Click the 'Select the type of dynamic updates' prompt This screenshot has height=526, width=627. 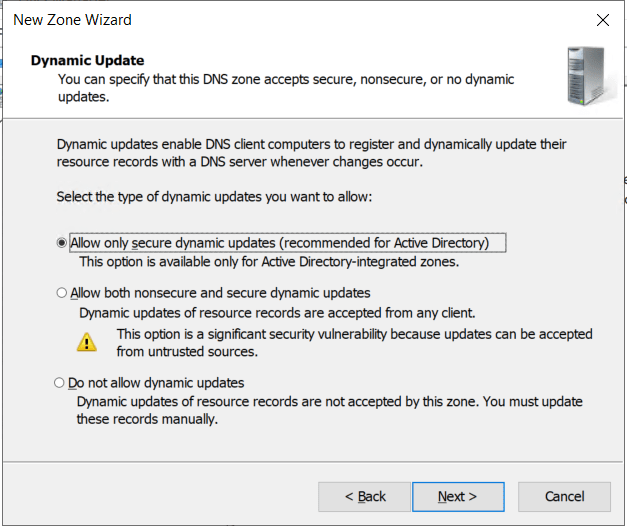pos(215,197)
